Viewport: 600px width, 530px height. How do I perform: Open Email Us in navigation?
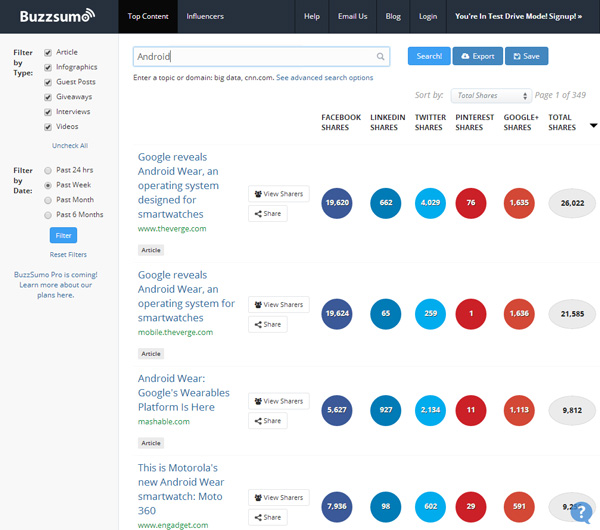pyautogui.click(x=352, y=16)
